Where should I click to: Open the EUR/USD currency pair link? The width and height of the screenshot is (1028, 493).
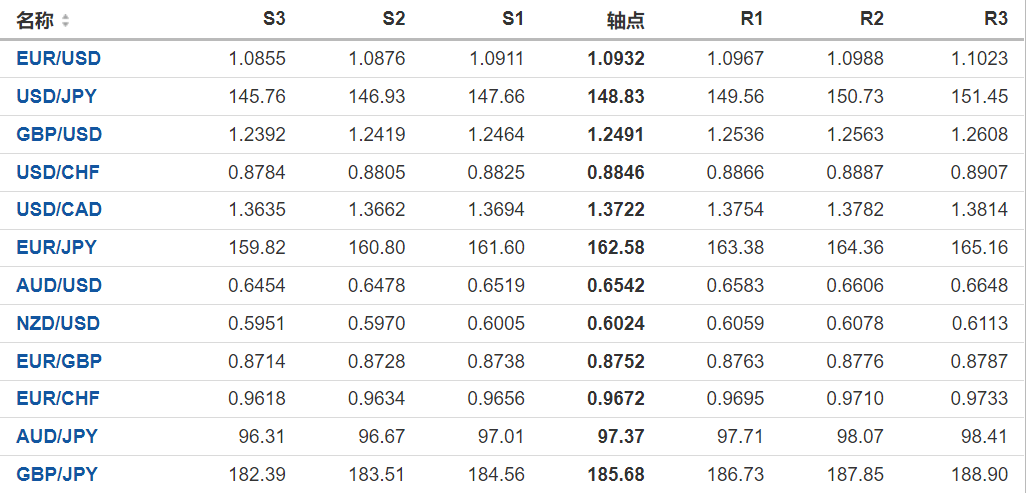point(59,59)
